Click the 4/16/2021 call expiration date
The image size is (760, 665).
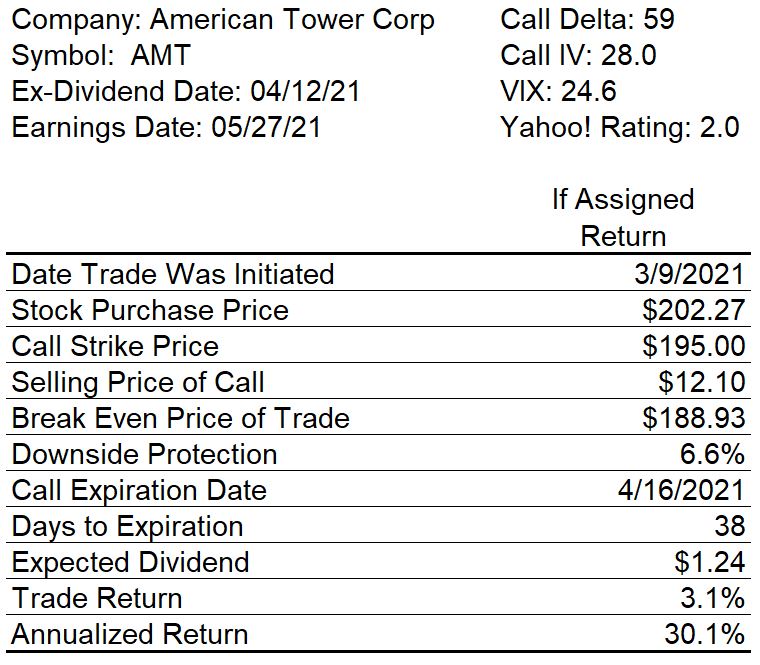[x=681, y=490]
